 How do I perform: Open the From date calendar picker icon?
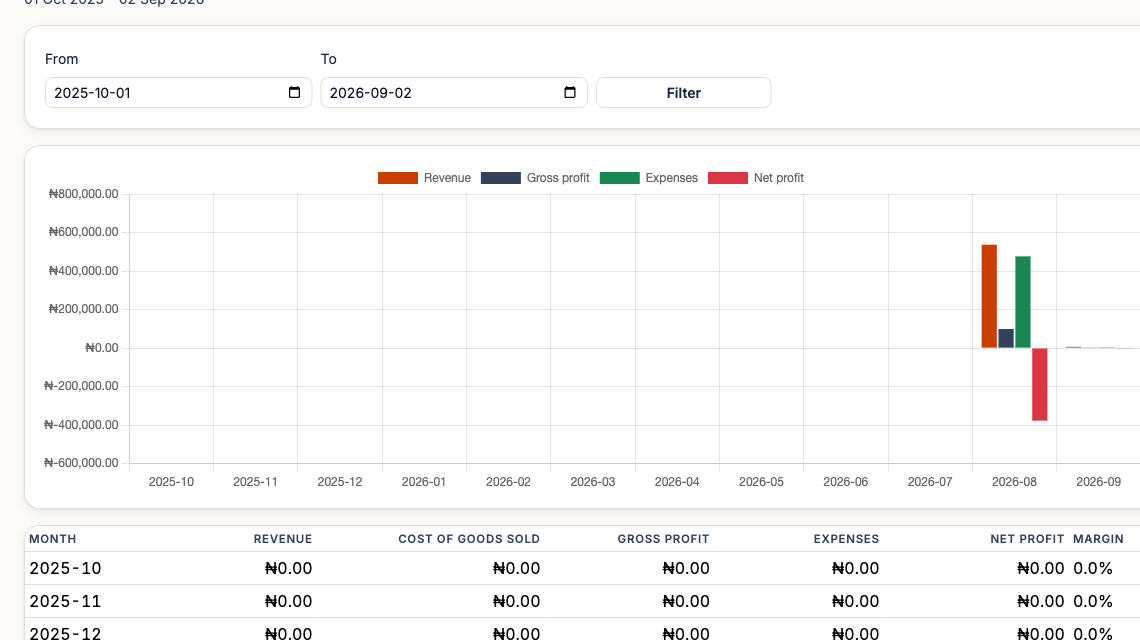click(294, 92)
